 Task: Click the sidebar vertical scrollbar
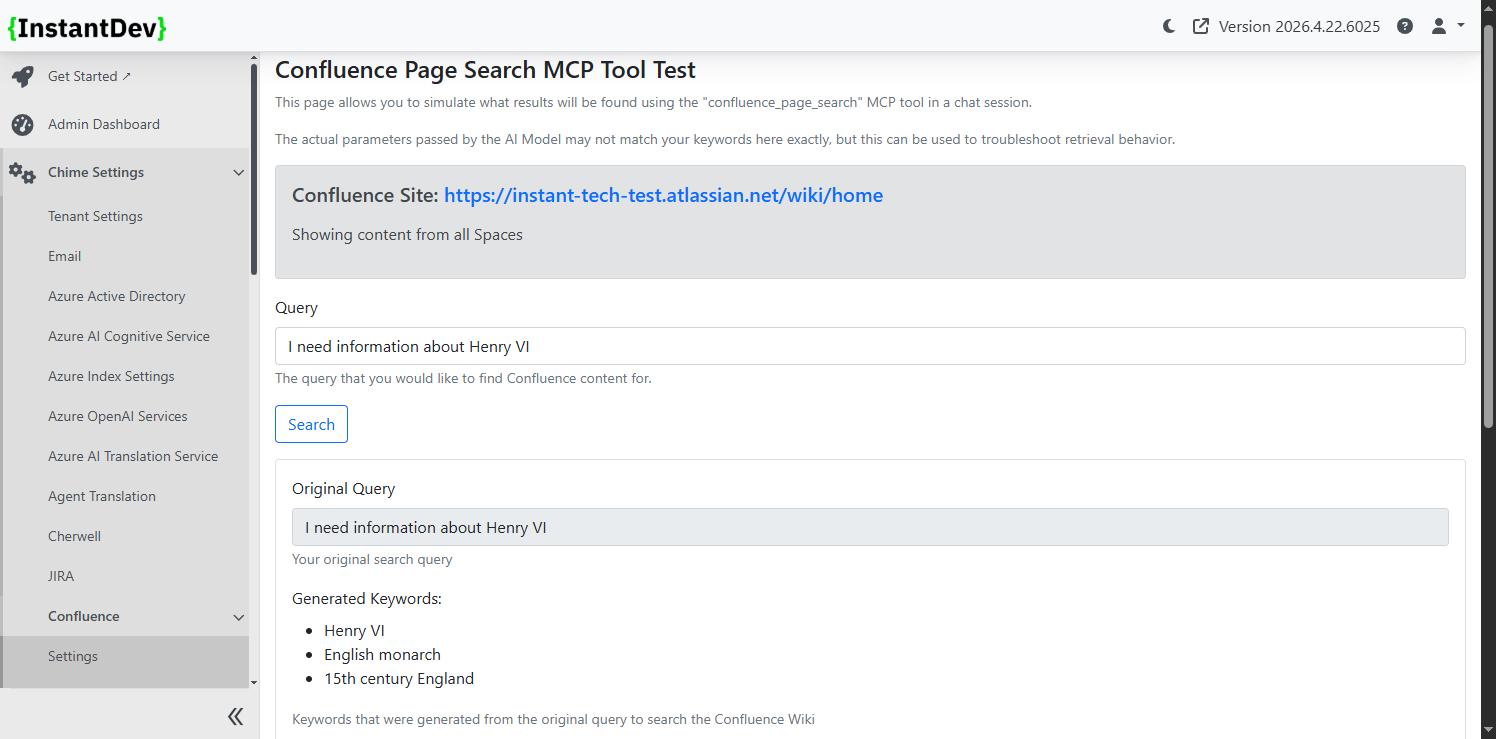[x=254, y=170]
